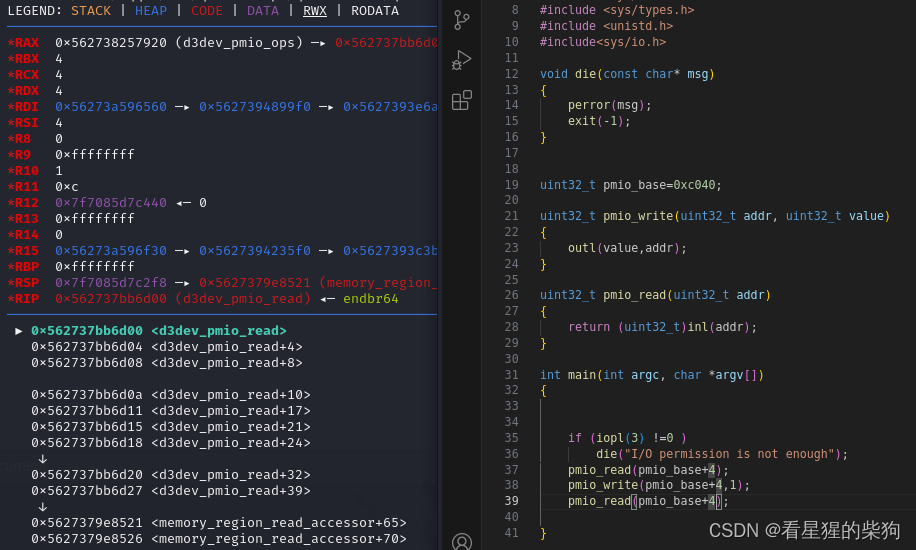Click the R11 value 0xc
The height and width of the screenshot is (550, 916).
(67, 186)
